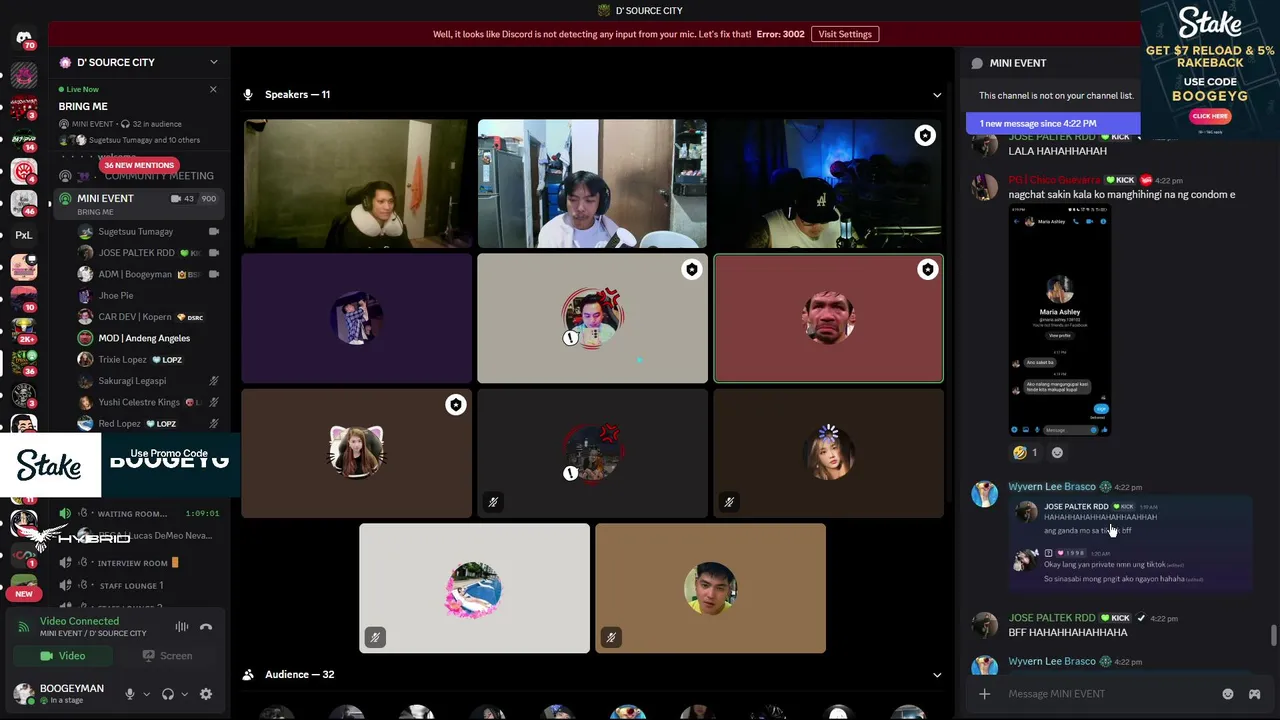Image resolution: width=1280 pixels, height=720 pixels.
Task: Toggle microphone mute in user panel
Action: click(129, 694)
